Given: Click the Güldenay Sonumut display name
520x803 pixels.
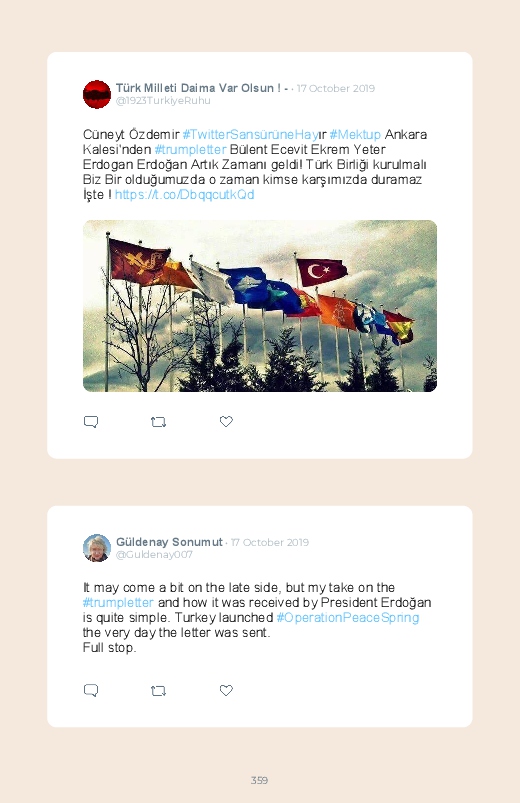Looking at the screenshot, I should coord(169,542).
